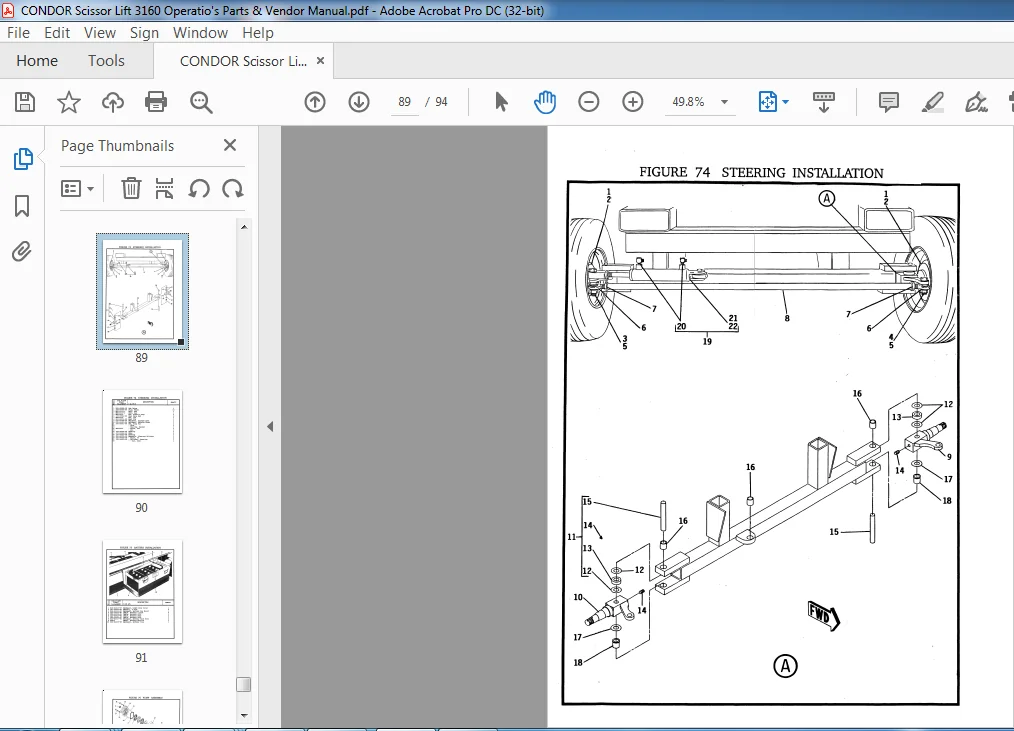Click the thumbnail panel scrollbar handle
Screen dimensions: 1014x731
pyautogui.click(x=244, y=684)
